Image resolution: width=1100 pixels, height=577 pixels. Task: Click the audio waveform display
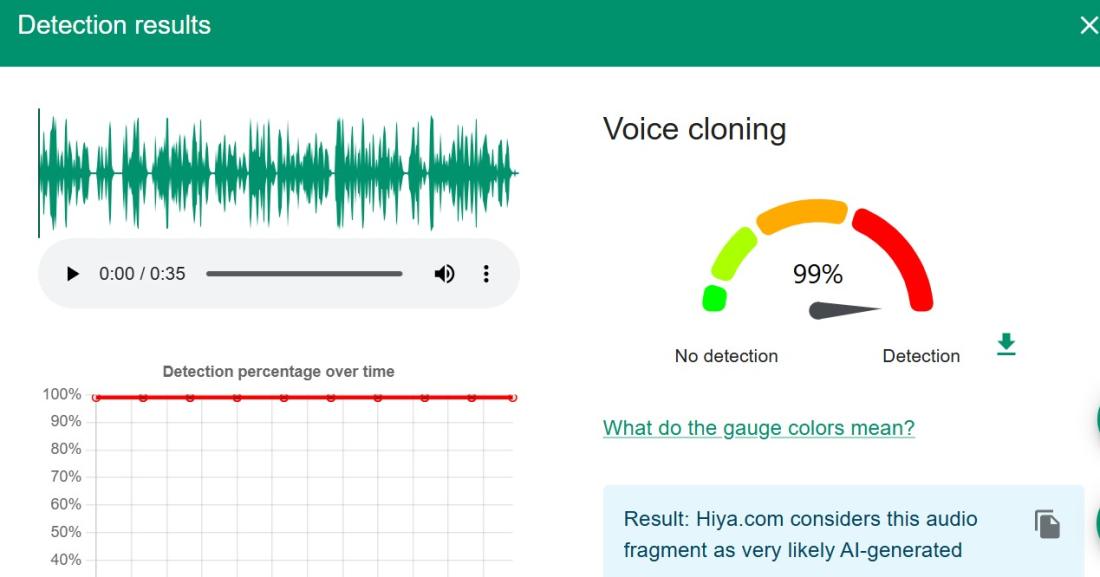279,173
